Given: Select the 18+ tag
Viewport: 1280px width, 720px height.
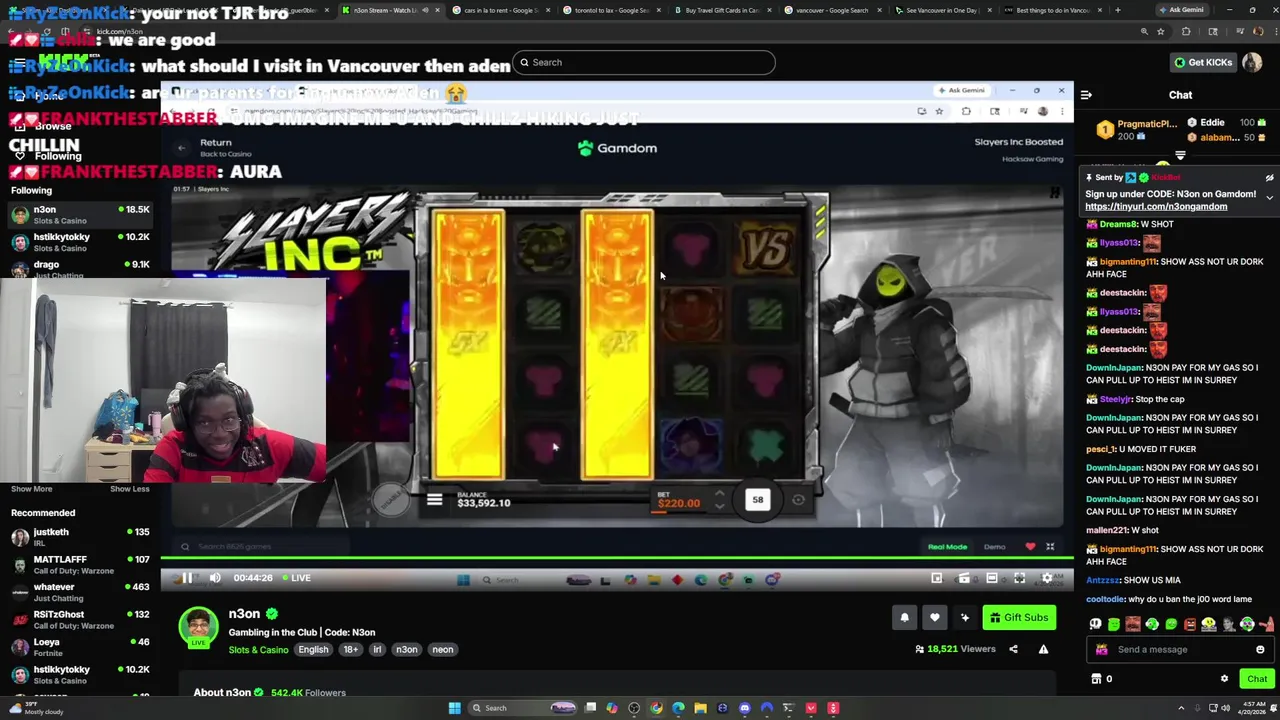Looking at the screenshot, I should click(x=350, y=650).
